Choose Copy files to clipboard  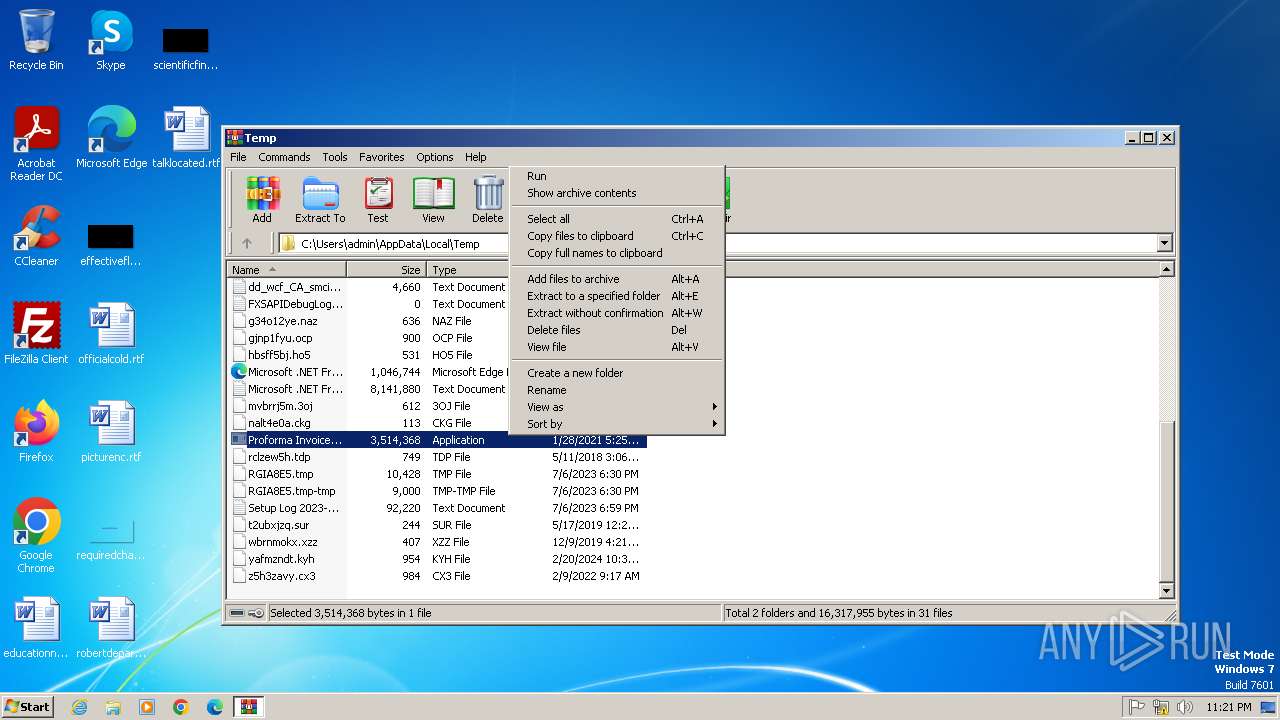click(617, 236)
